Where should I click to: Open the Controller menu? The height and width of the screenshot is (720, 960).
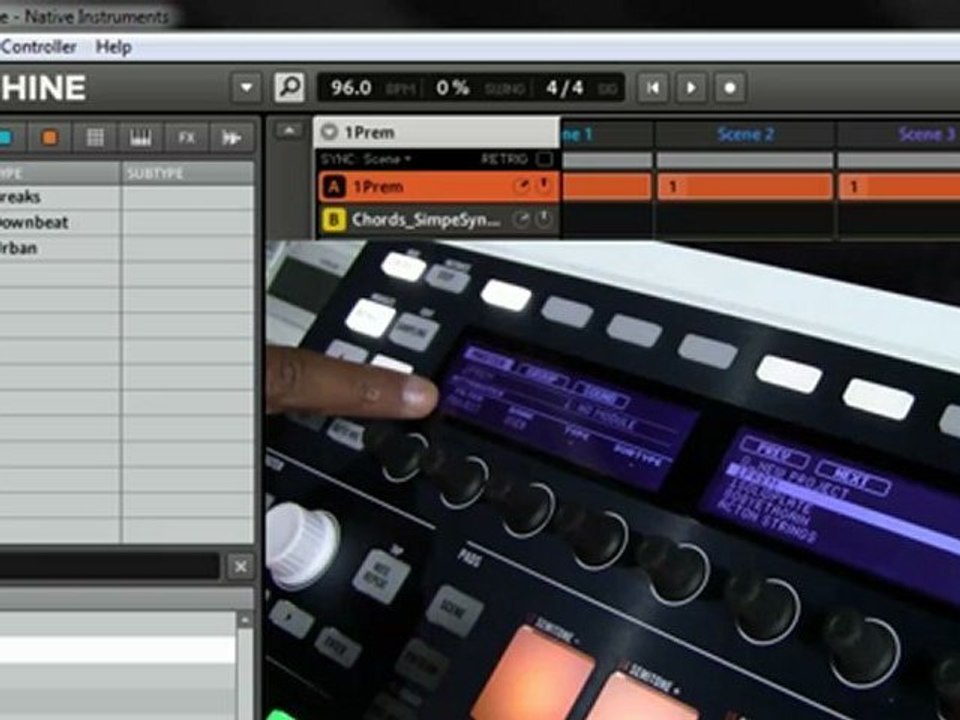(39, 47)
